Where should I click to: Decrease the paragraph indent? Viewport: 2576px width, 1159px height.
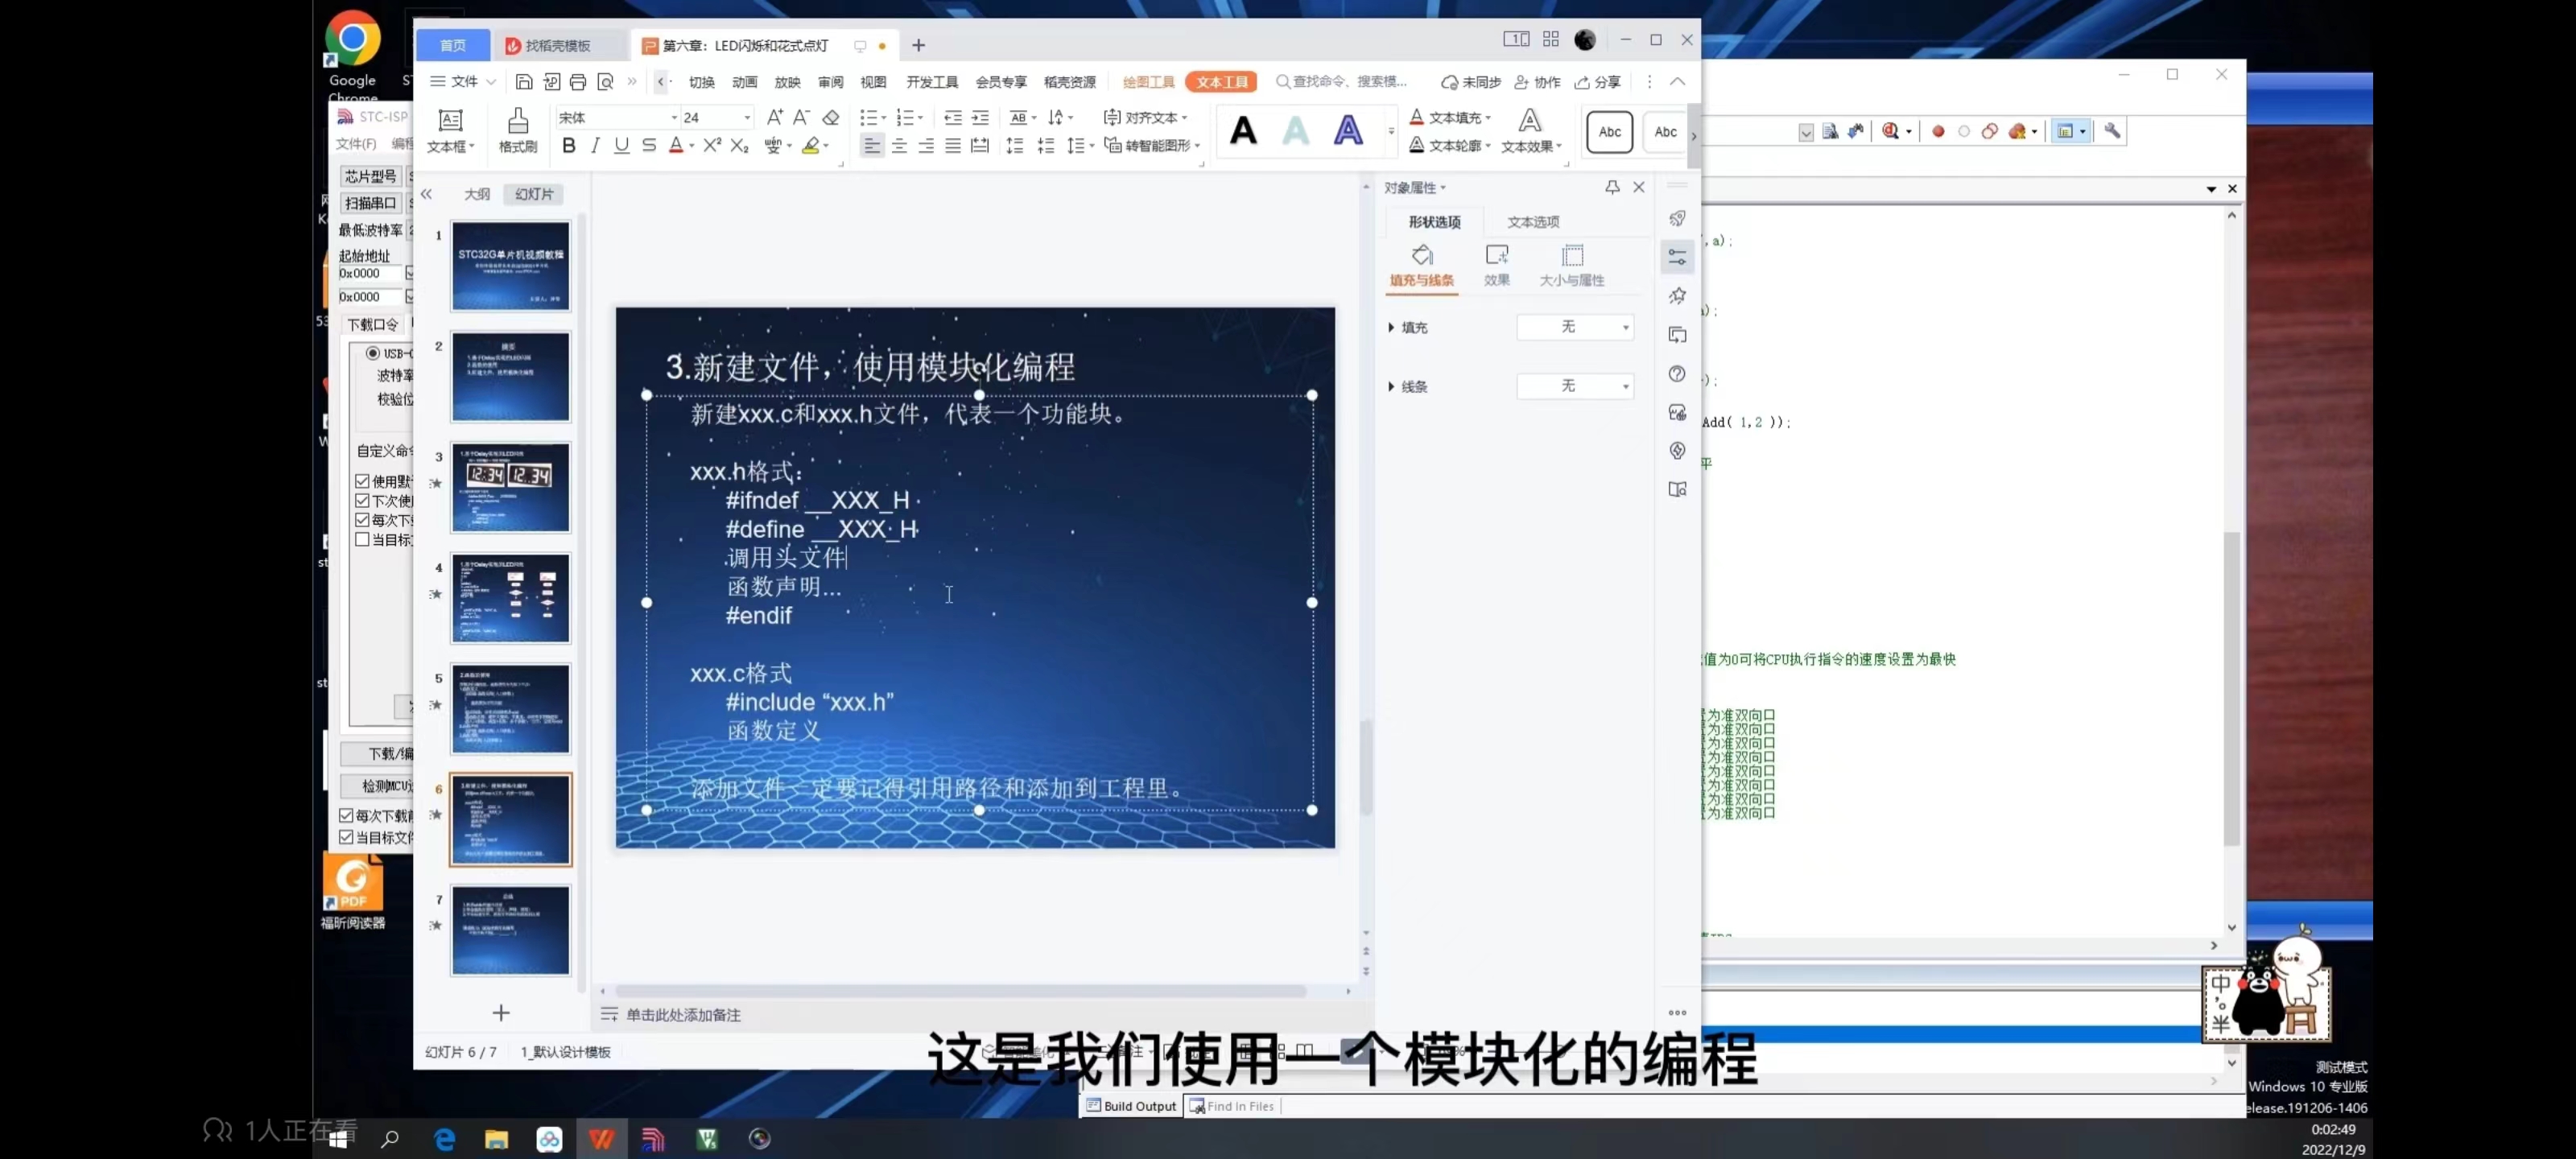click(953, 117)
